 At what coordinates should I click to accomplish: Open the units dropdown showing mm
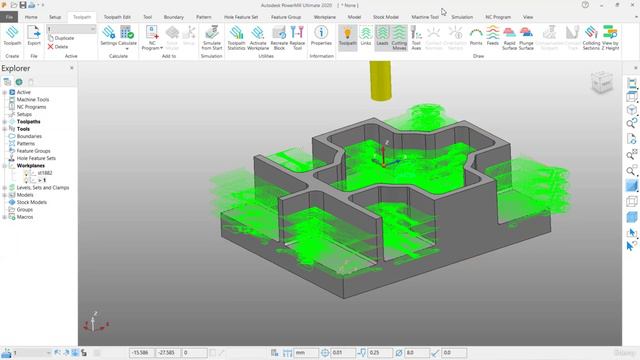(x=306, y=353)
